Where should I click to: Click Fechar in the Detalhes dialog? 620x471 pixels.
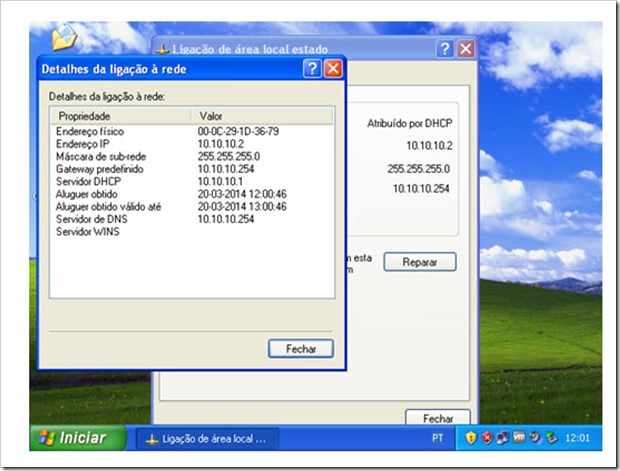pos(301,349)
